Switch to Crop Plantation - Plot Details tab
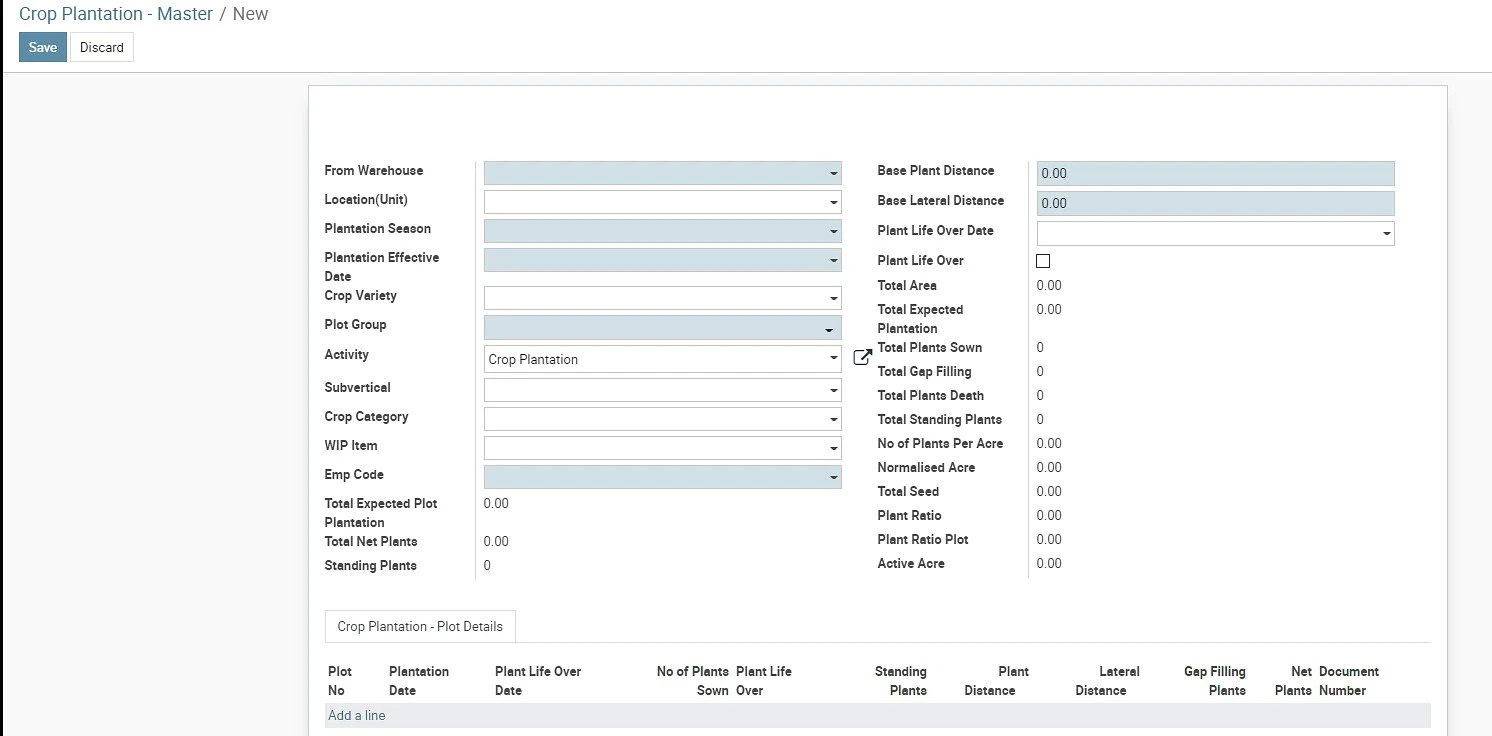 pyautogui.click(x=420, y=626)
